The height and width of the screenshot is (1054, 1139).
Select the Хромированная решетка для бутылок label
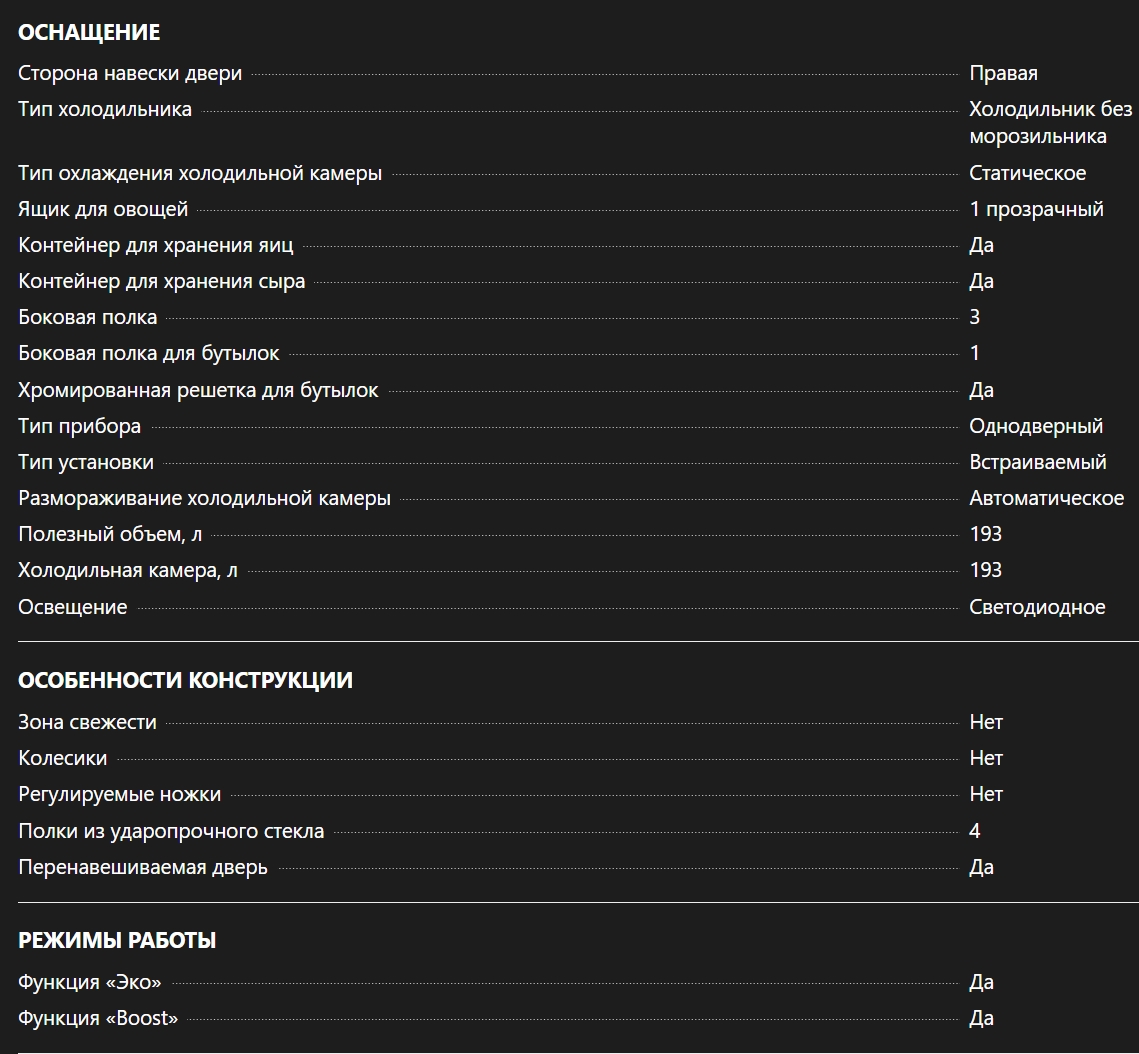[198, 390]
